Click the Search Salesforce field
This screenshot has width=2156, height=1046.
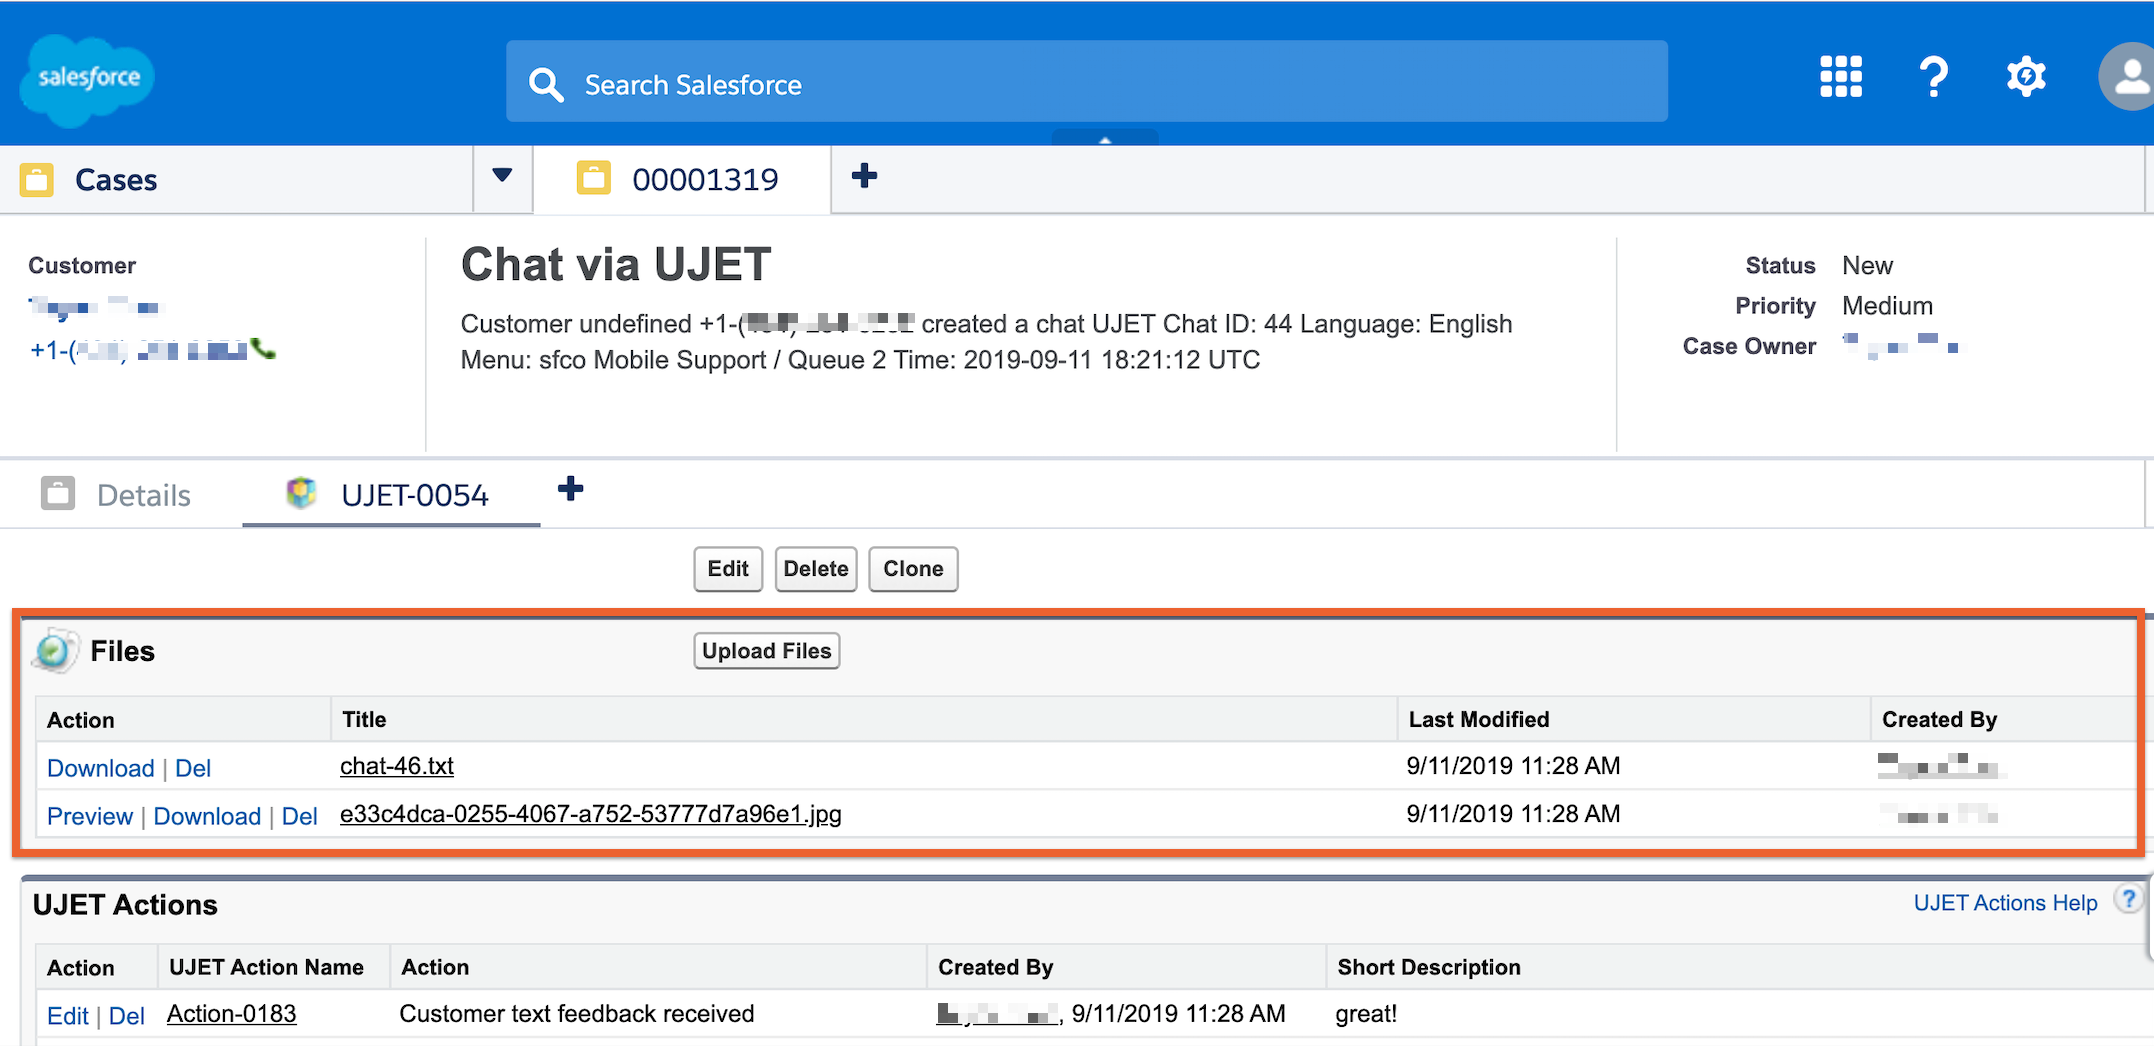[1085, 84]
